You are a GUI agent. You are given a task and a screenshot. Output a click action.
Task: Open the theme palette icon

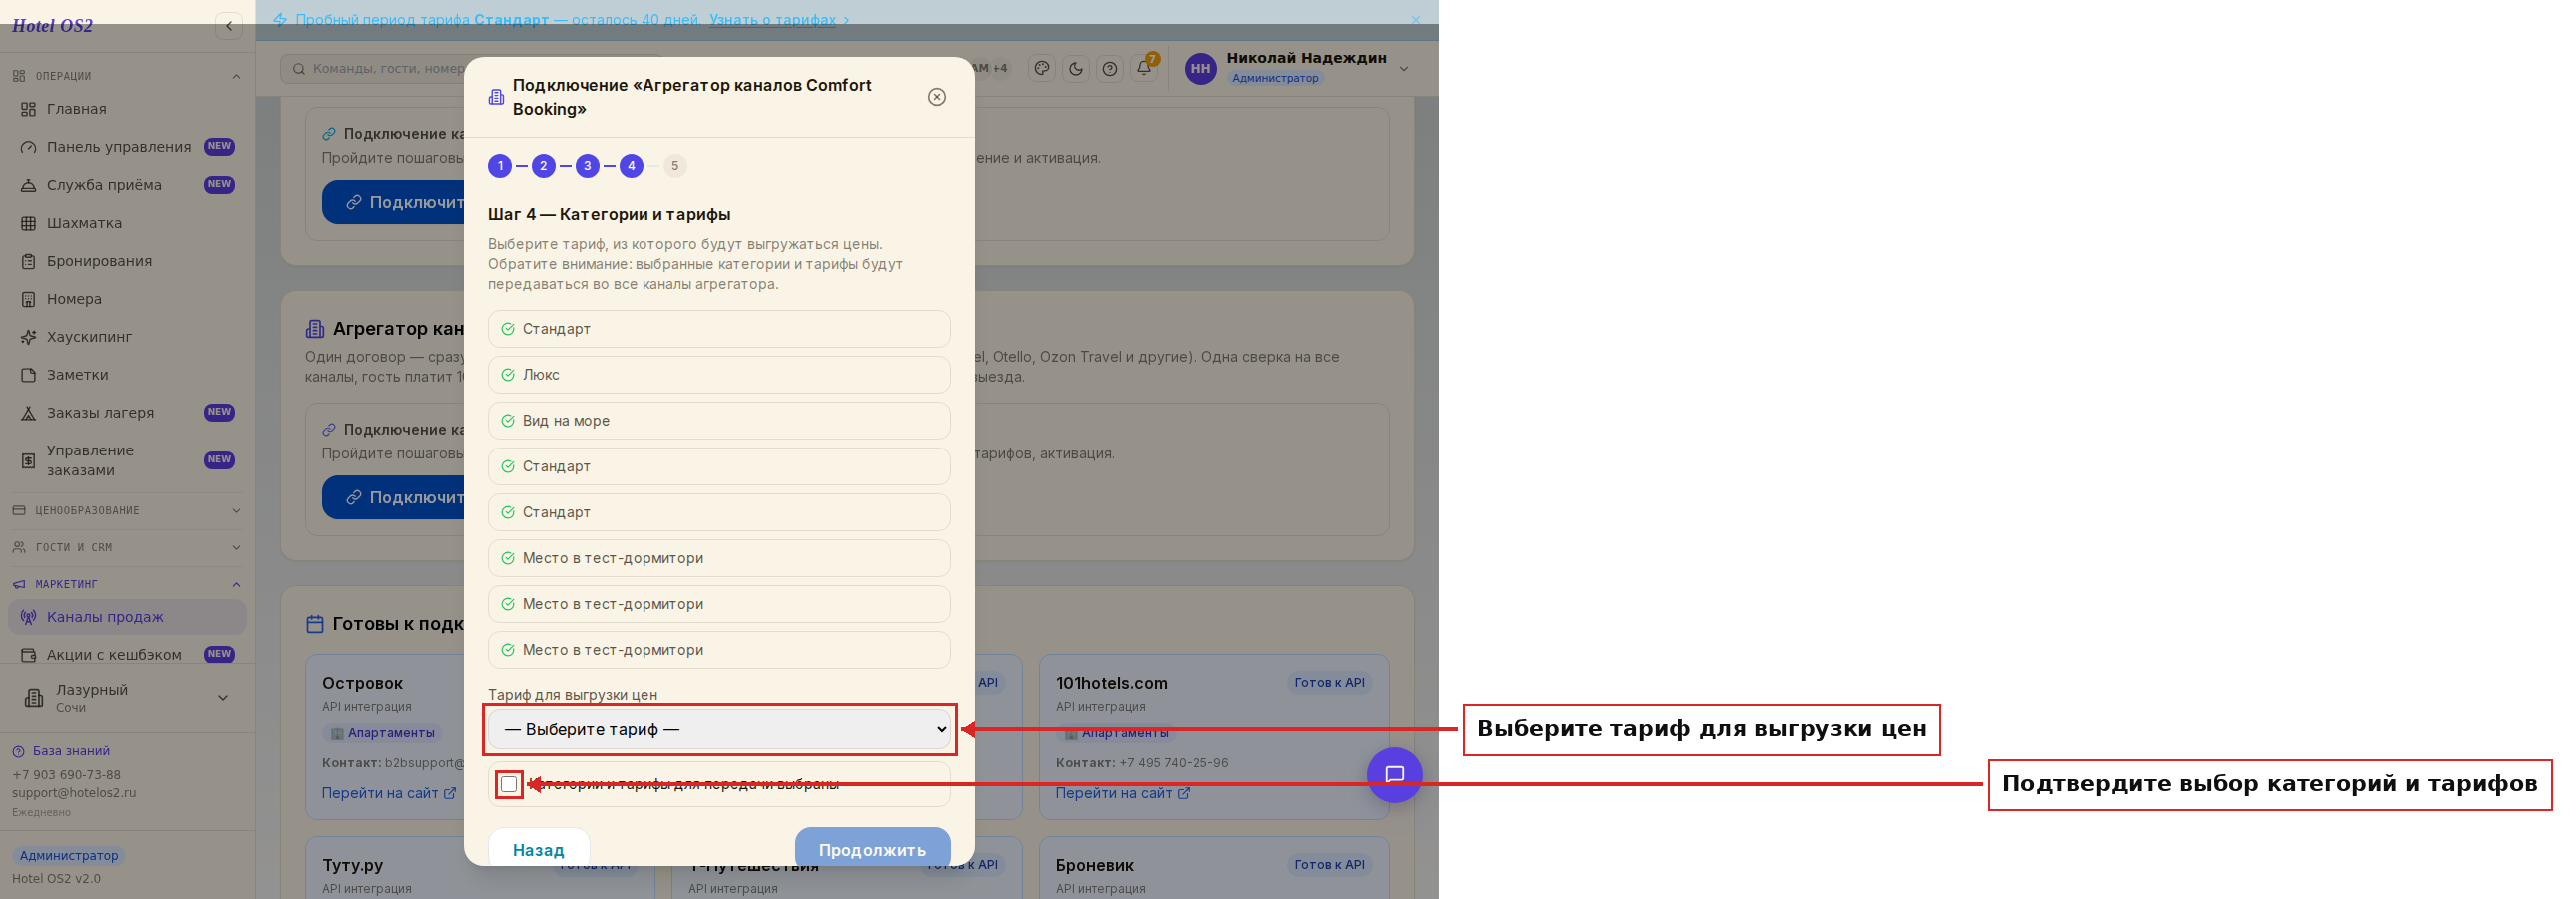click(x=1042, y=68)
